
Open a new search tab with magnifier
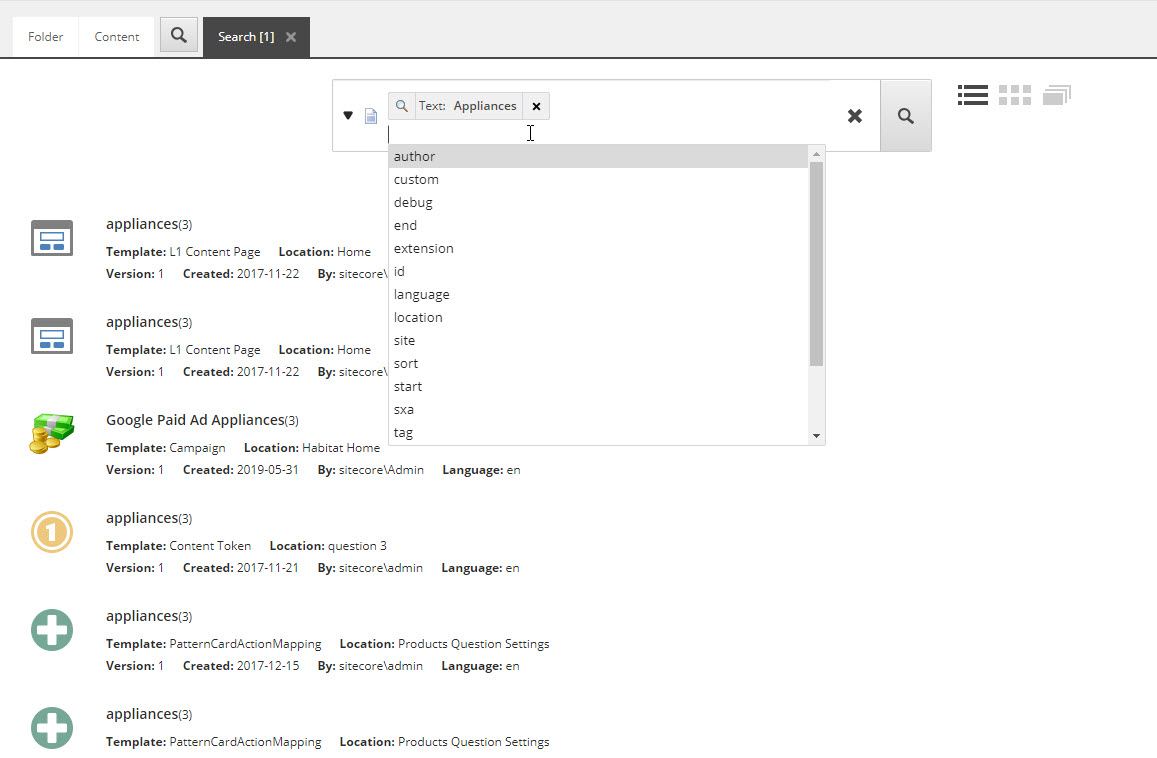click(179, 35)
